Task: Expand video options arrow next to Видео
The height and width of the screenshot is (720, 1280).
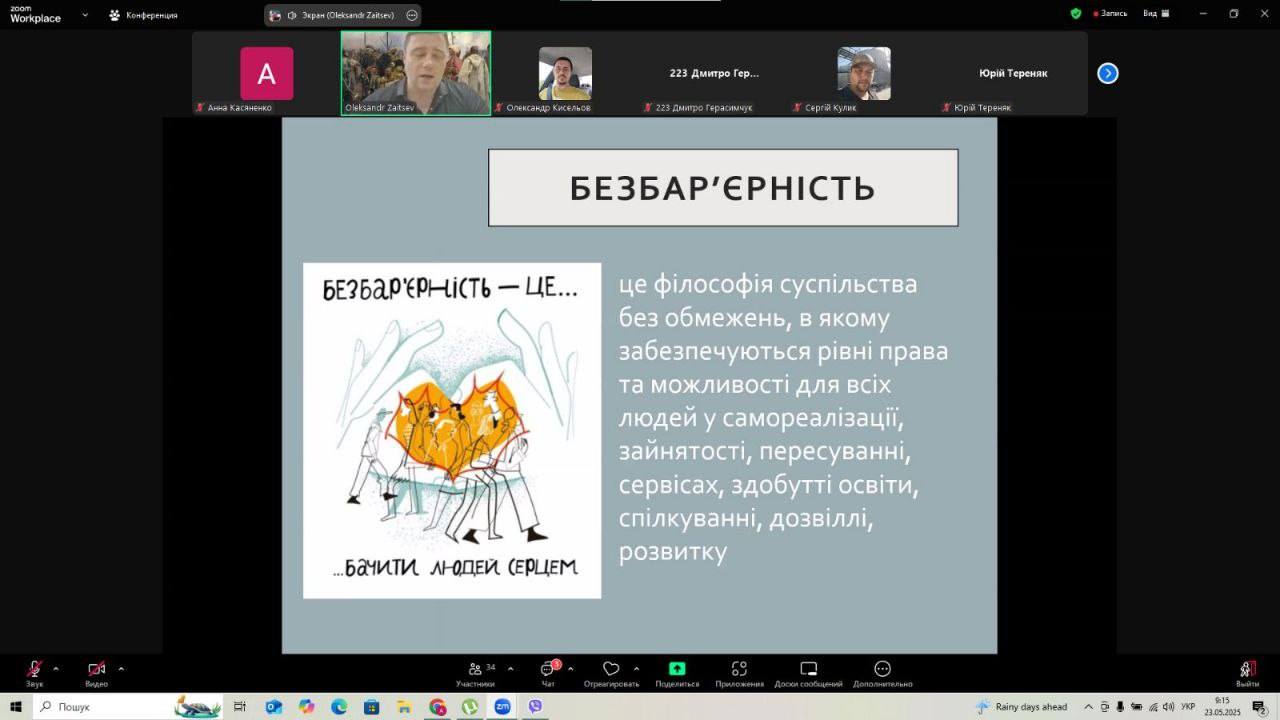Action: point(121,668)
